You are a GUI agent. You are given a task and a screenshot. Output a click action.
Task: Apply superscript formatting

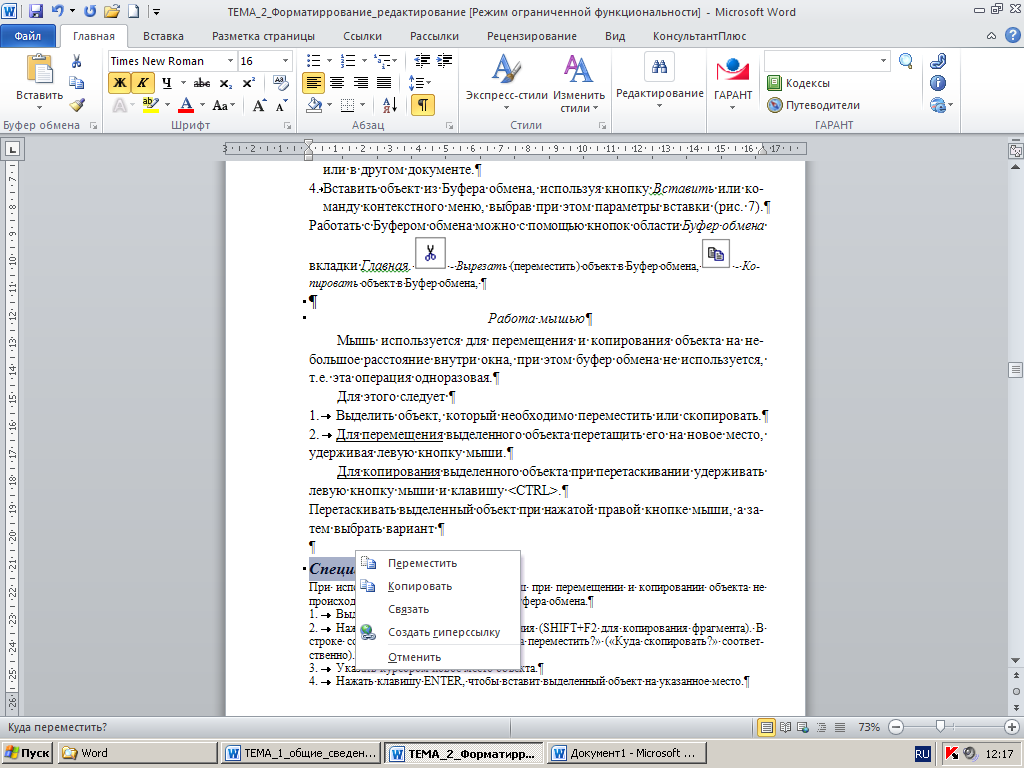point(248,83)
